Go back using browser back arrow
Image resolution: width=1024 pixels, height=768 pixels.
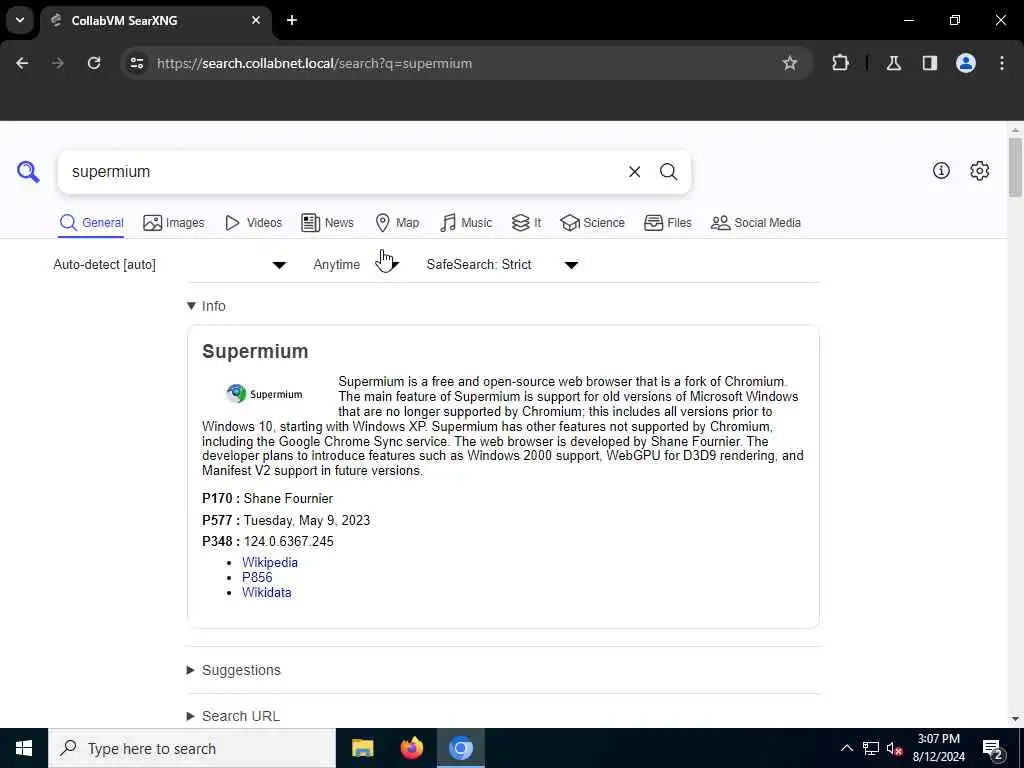point(22,63)
